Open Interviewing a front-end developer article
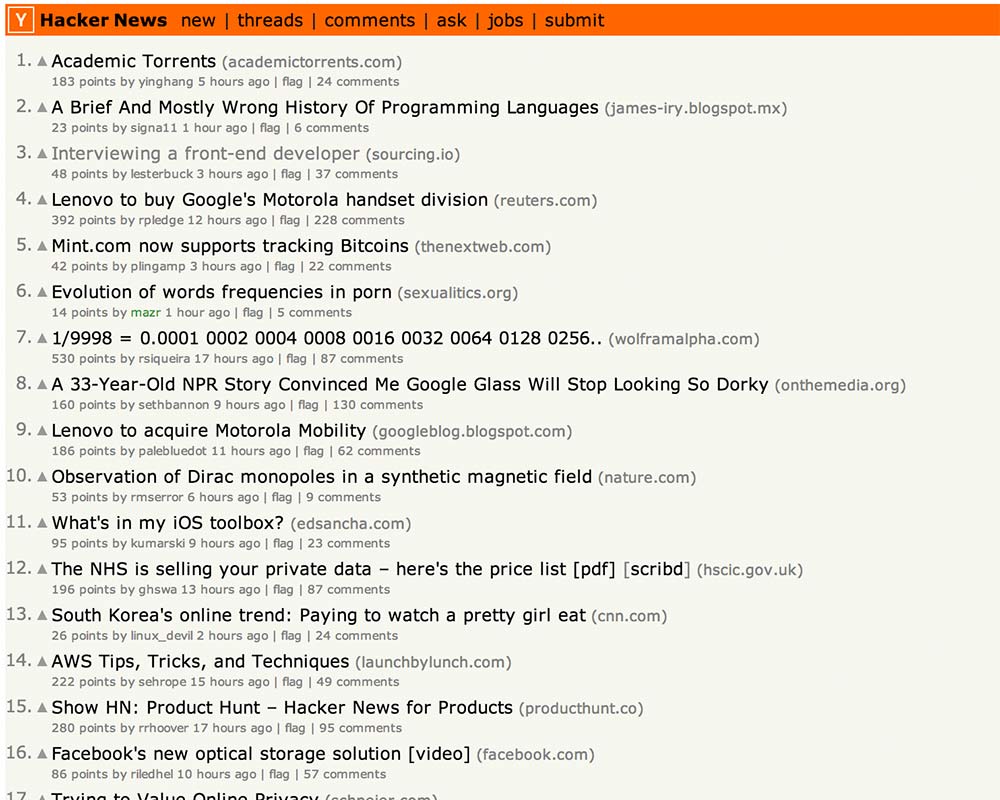The image size is (1000, 800). point(205,154)
